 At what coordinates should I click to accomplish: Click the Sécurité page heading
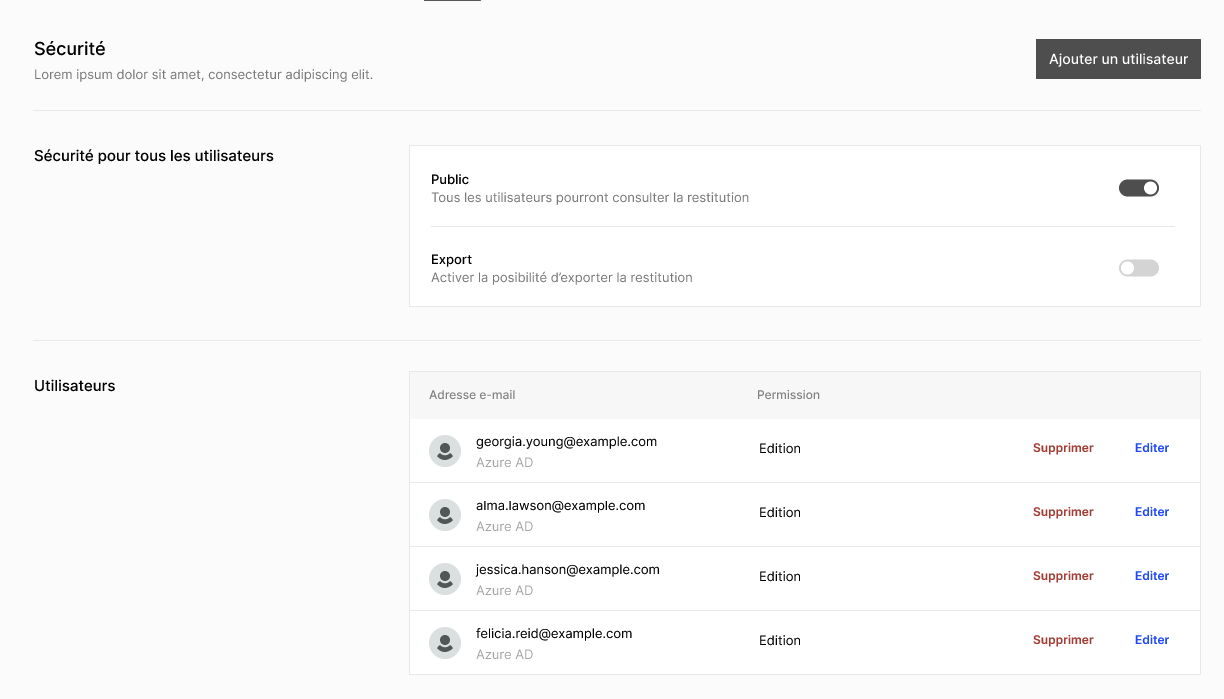(x=70, y=49)
